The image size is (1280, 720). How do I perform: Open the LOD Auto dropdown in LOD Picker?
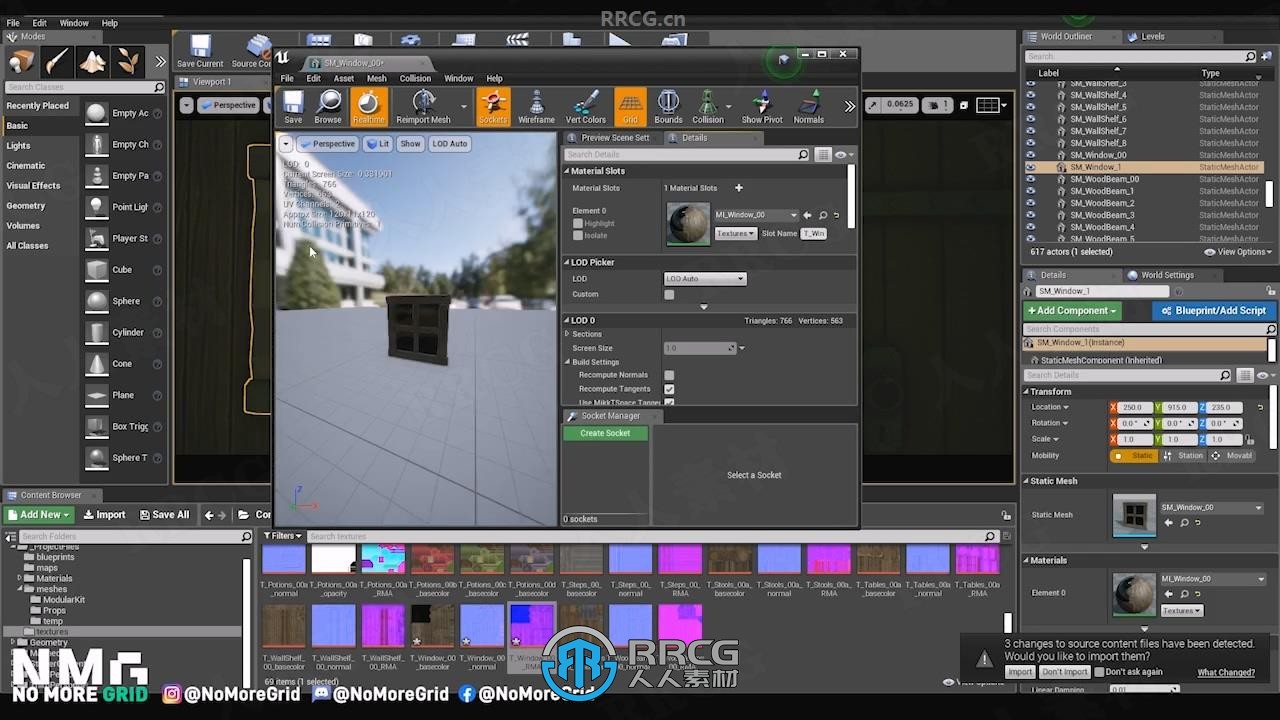click(705, 279)
